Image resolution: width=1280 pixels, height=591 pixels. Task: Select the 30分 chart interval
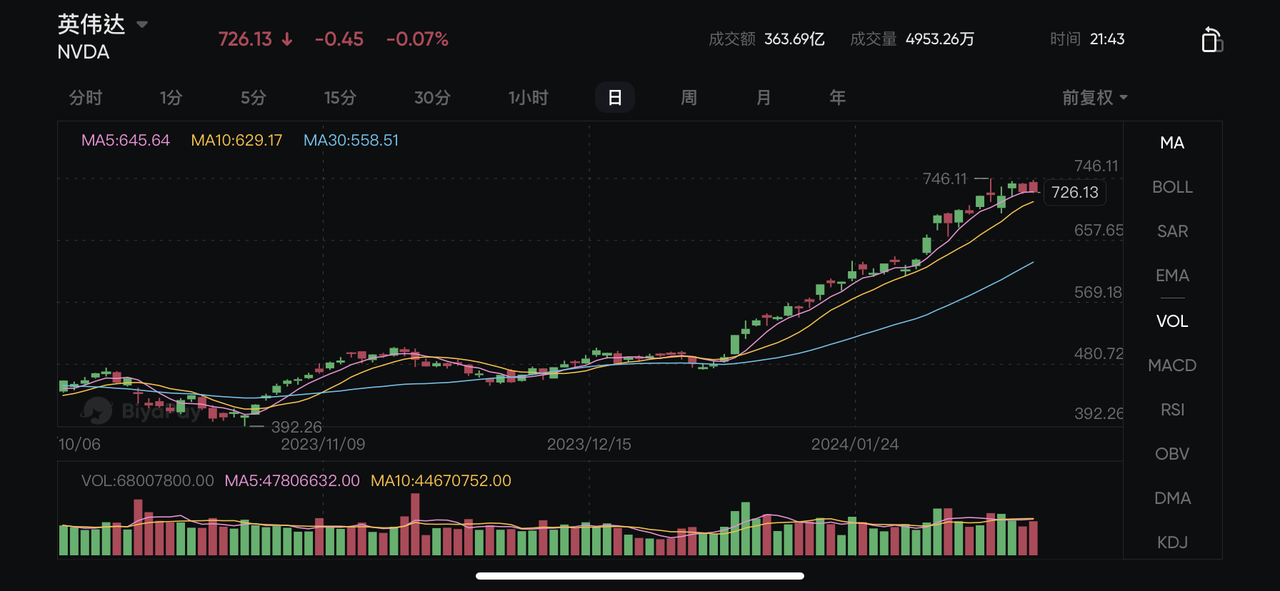click(432, 97)
